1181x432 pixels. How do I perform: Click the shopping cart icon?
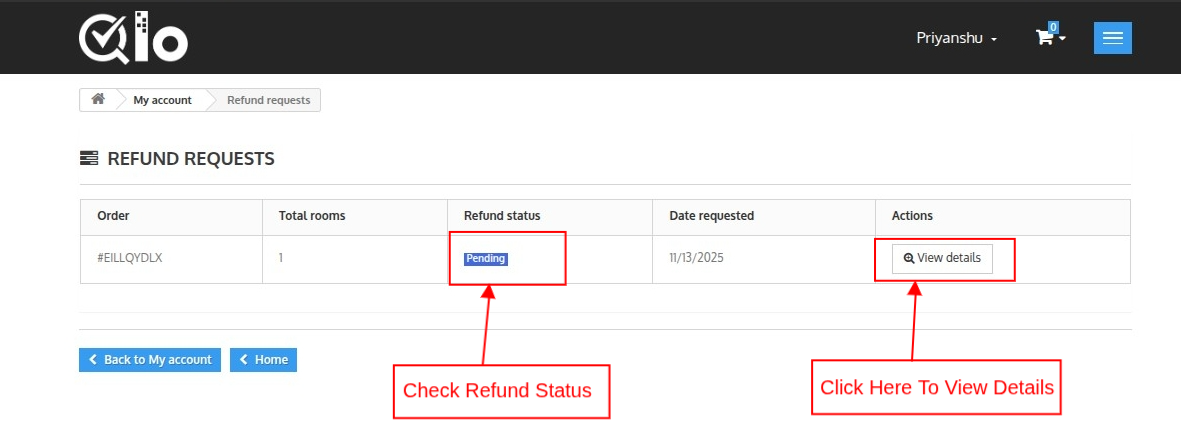tap(1044, 38)
